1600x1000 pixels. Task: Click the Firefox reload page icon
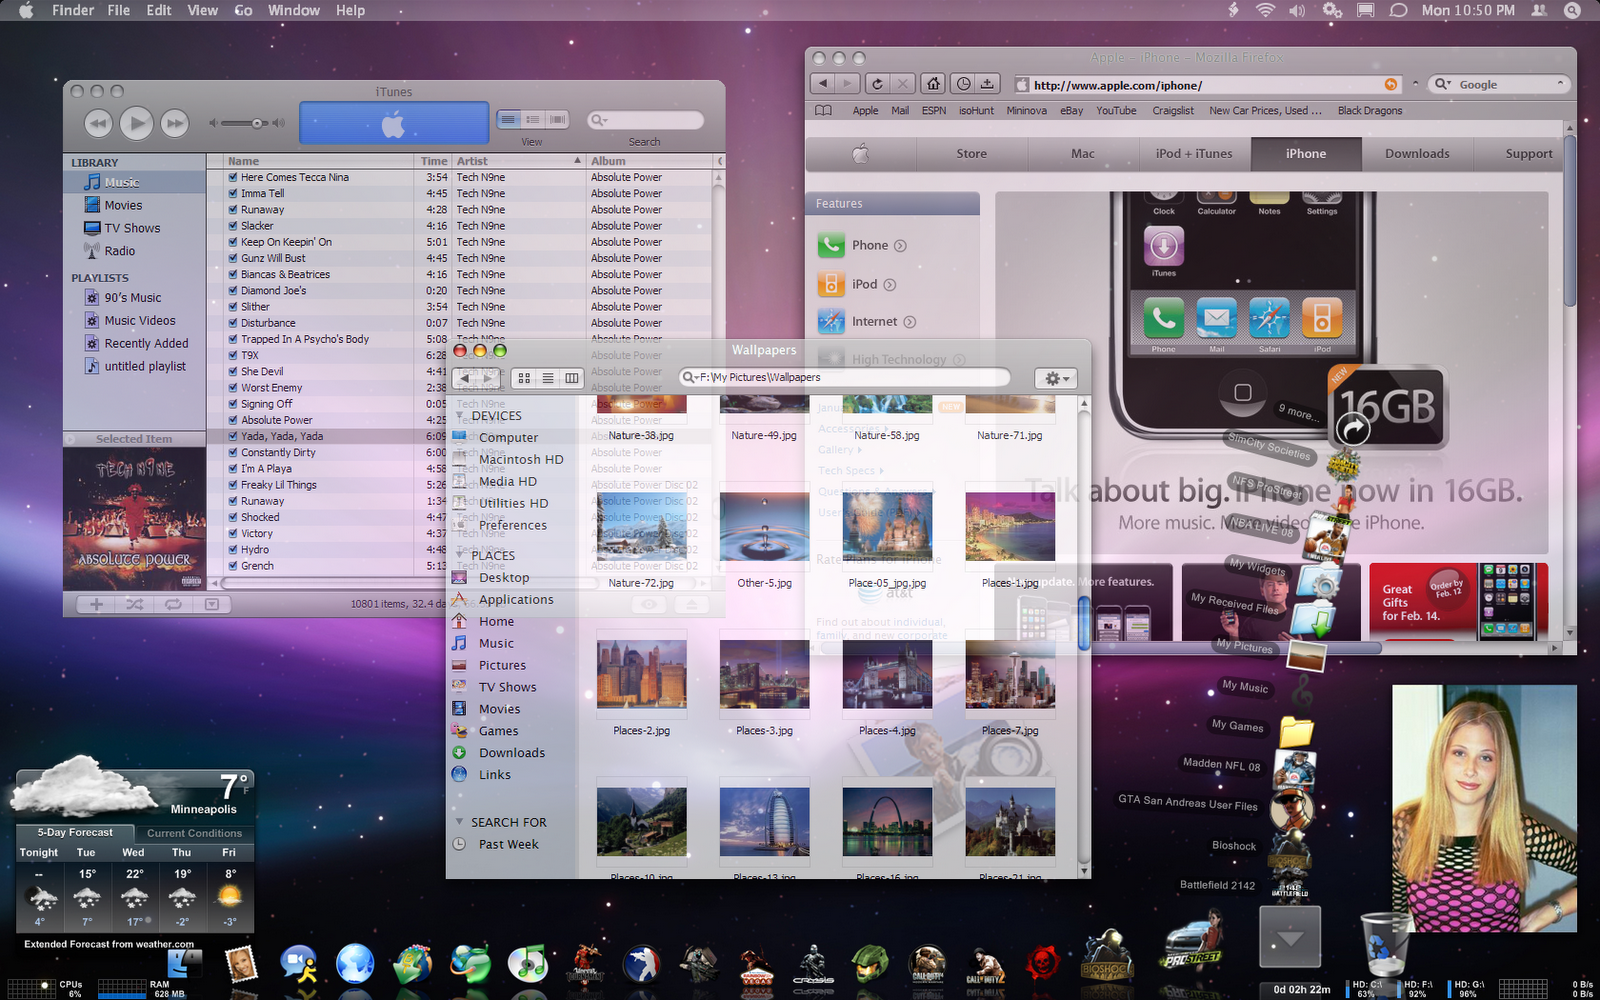pos(877,84)
